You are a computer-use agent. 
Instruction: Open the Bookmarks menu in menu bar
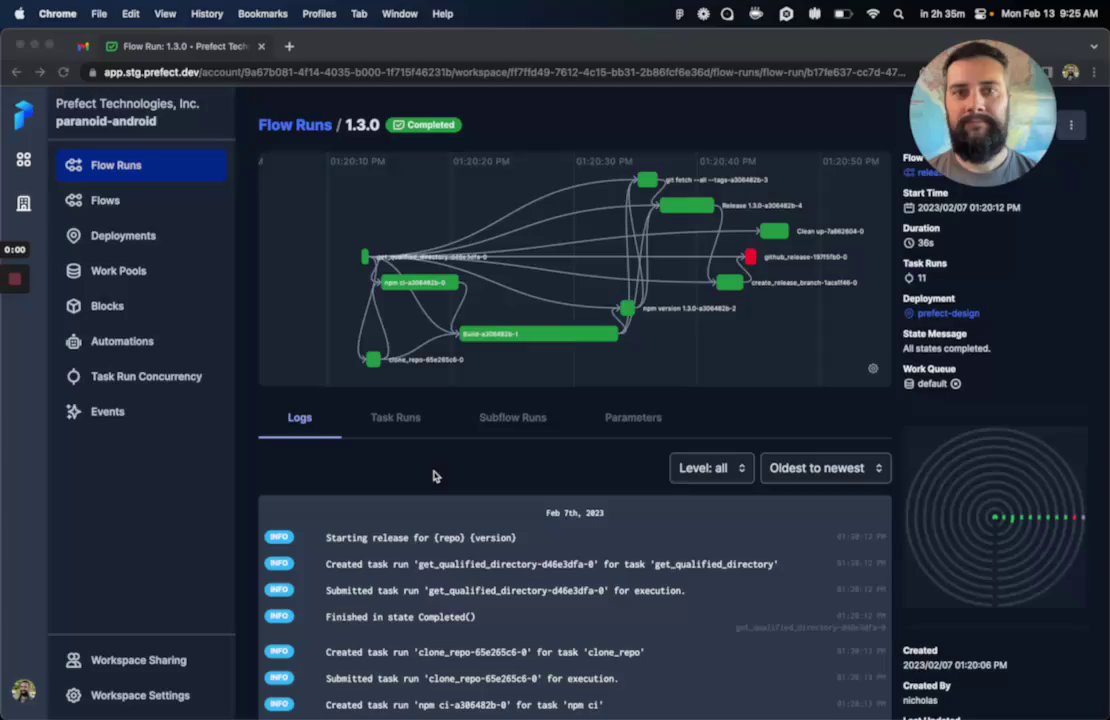tap(263, 13)
